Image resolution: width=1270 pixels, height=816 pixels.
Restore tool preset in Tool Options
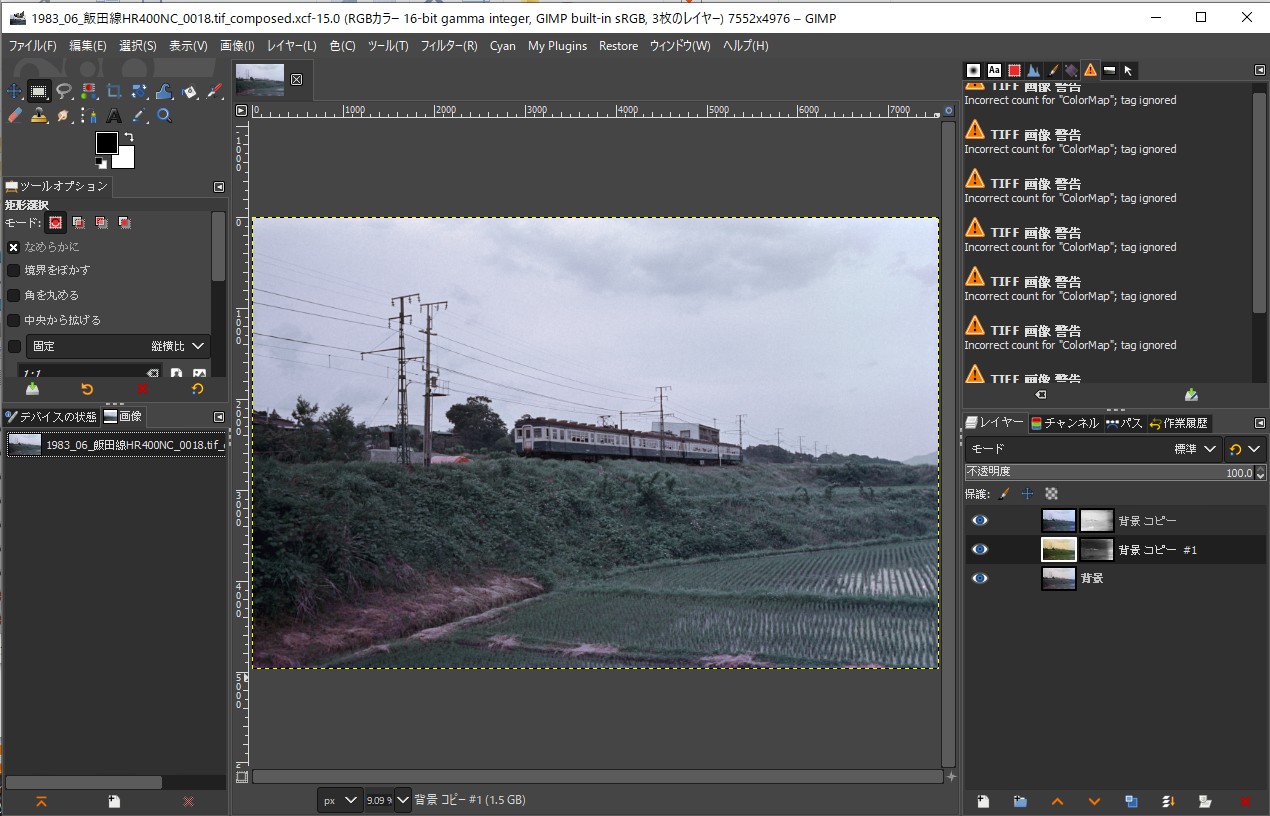[87, 389]
